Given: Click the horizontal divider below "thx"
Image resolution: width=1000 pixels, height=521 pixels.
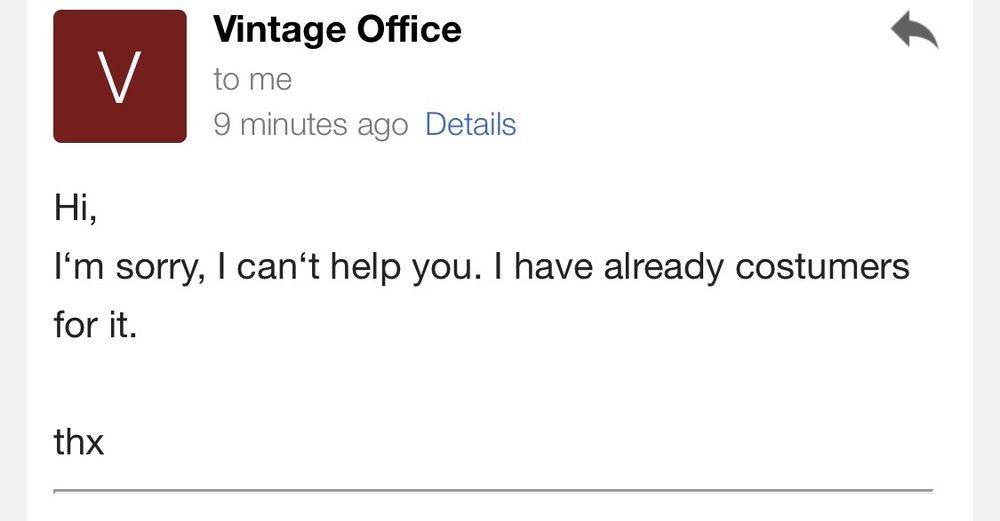Looking at the screenshot, I should click(x=493, y=491).
